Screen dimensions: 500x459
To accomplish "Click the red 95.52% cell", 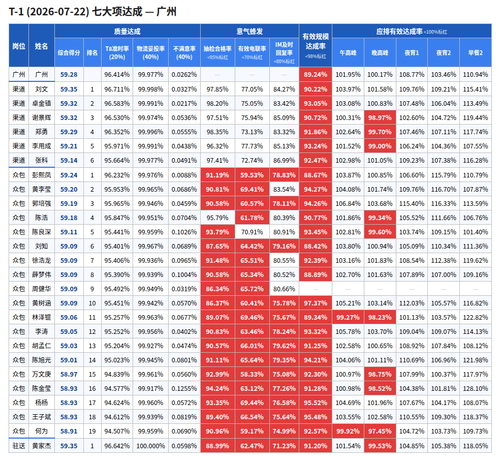I will (315, 403).
